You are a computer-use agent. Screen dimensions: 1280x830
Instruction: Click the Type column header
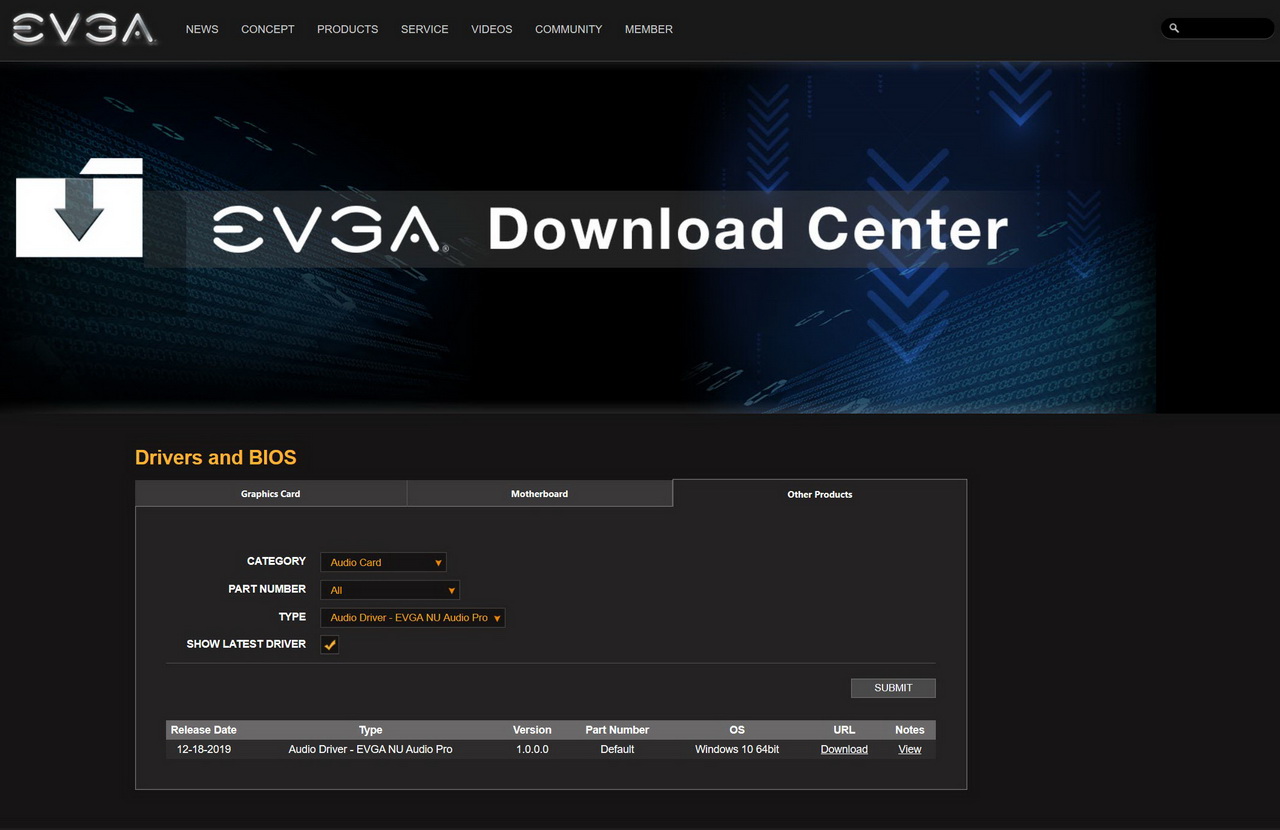[x=371, y=730]
